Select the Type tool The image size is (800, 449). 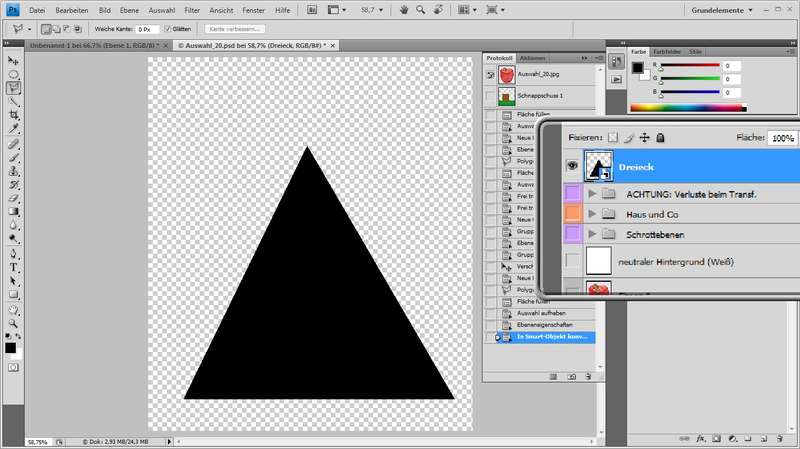(14, 268)
